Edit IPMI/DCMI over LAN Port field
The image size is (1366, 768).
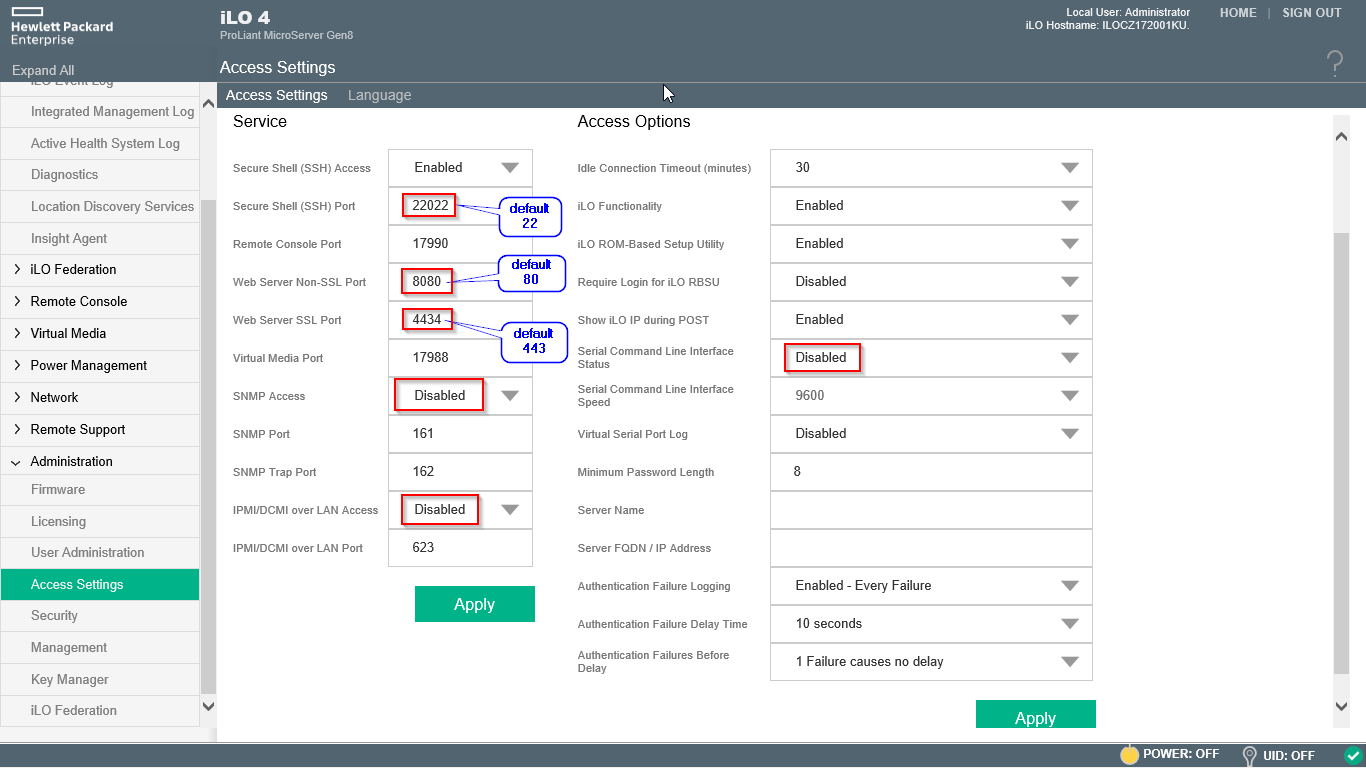coord(460,548)
